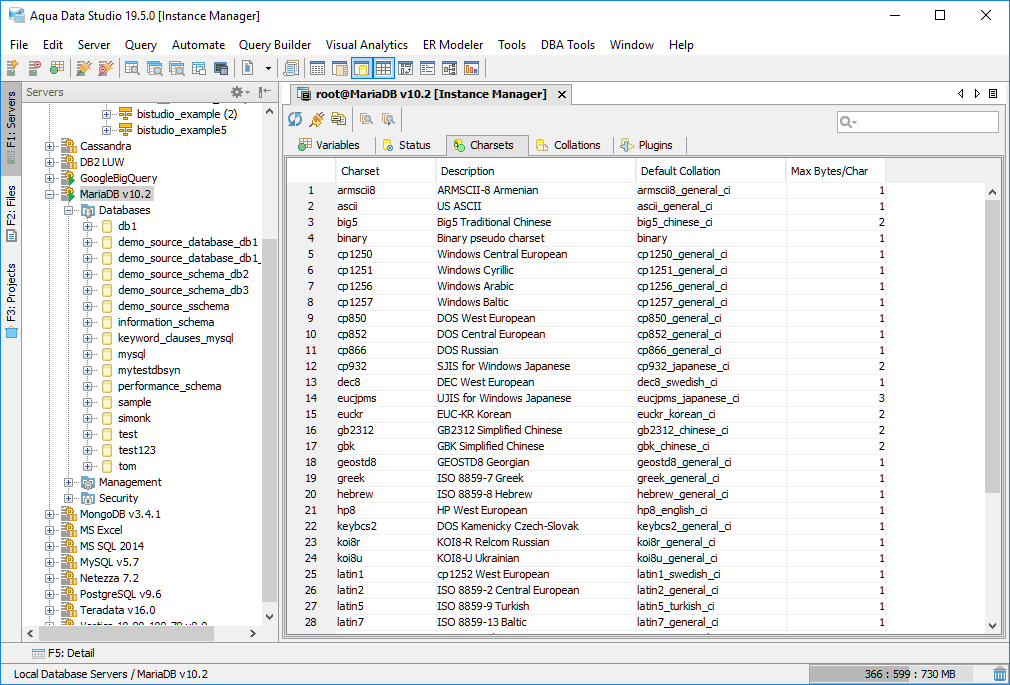
Task: Click the bar chart icon in main toolbar
Action: click(471, 68)
